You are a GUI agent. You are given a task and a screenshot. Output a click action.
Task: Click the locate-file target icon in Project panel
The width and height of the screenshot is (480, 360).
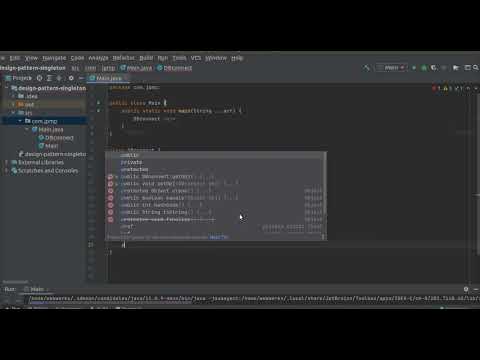click(x=39, y=78)
